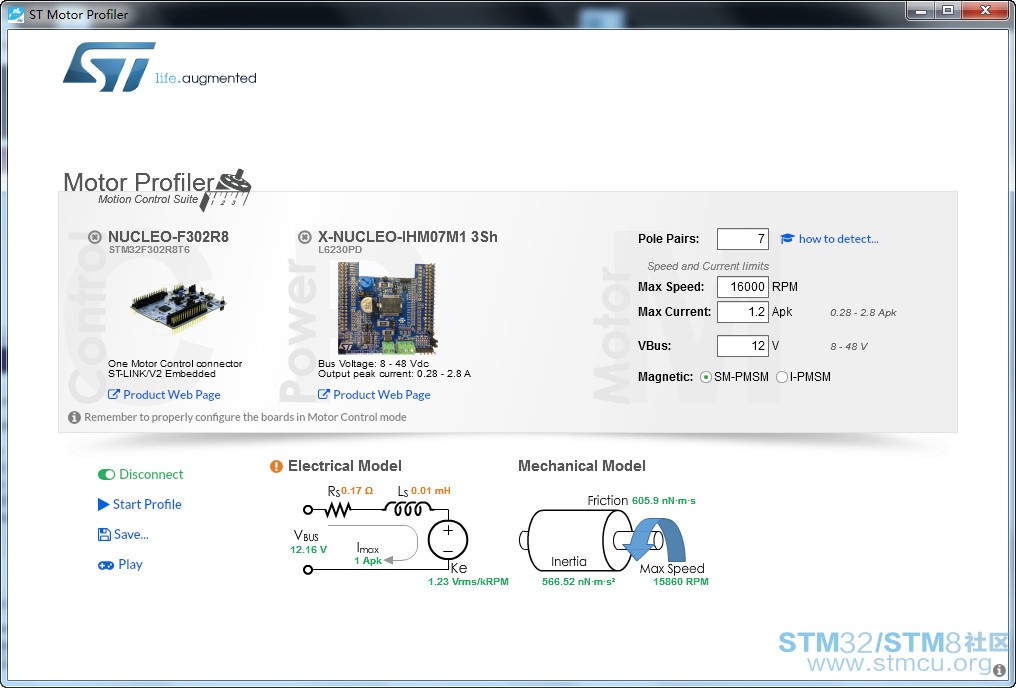Click the X-NUCLEO-IHM07M1 3Sh power board selector icon
The width and height of the screenshot is (1016, 688).
pos(305,237)
